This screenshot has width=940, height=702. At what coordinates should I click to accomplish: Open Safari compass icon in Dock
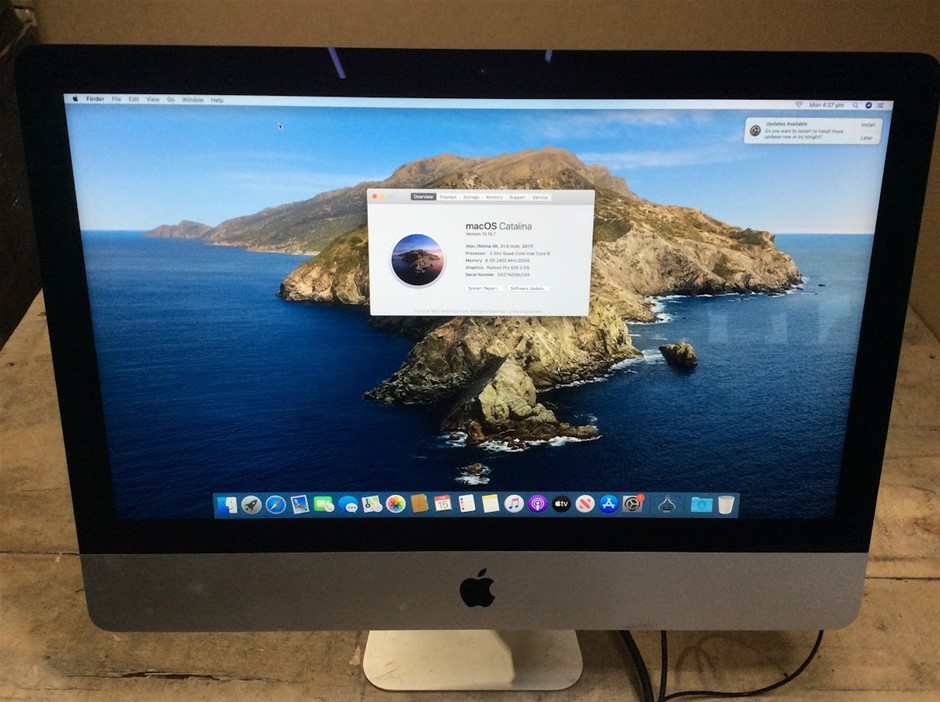click(x=276, y=505)
